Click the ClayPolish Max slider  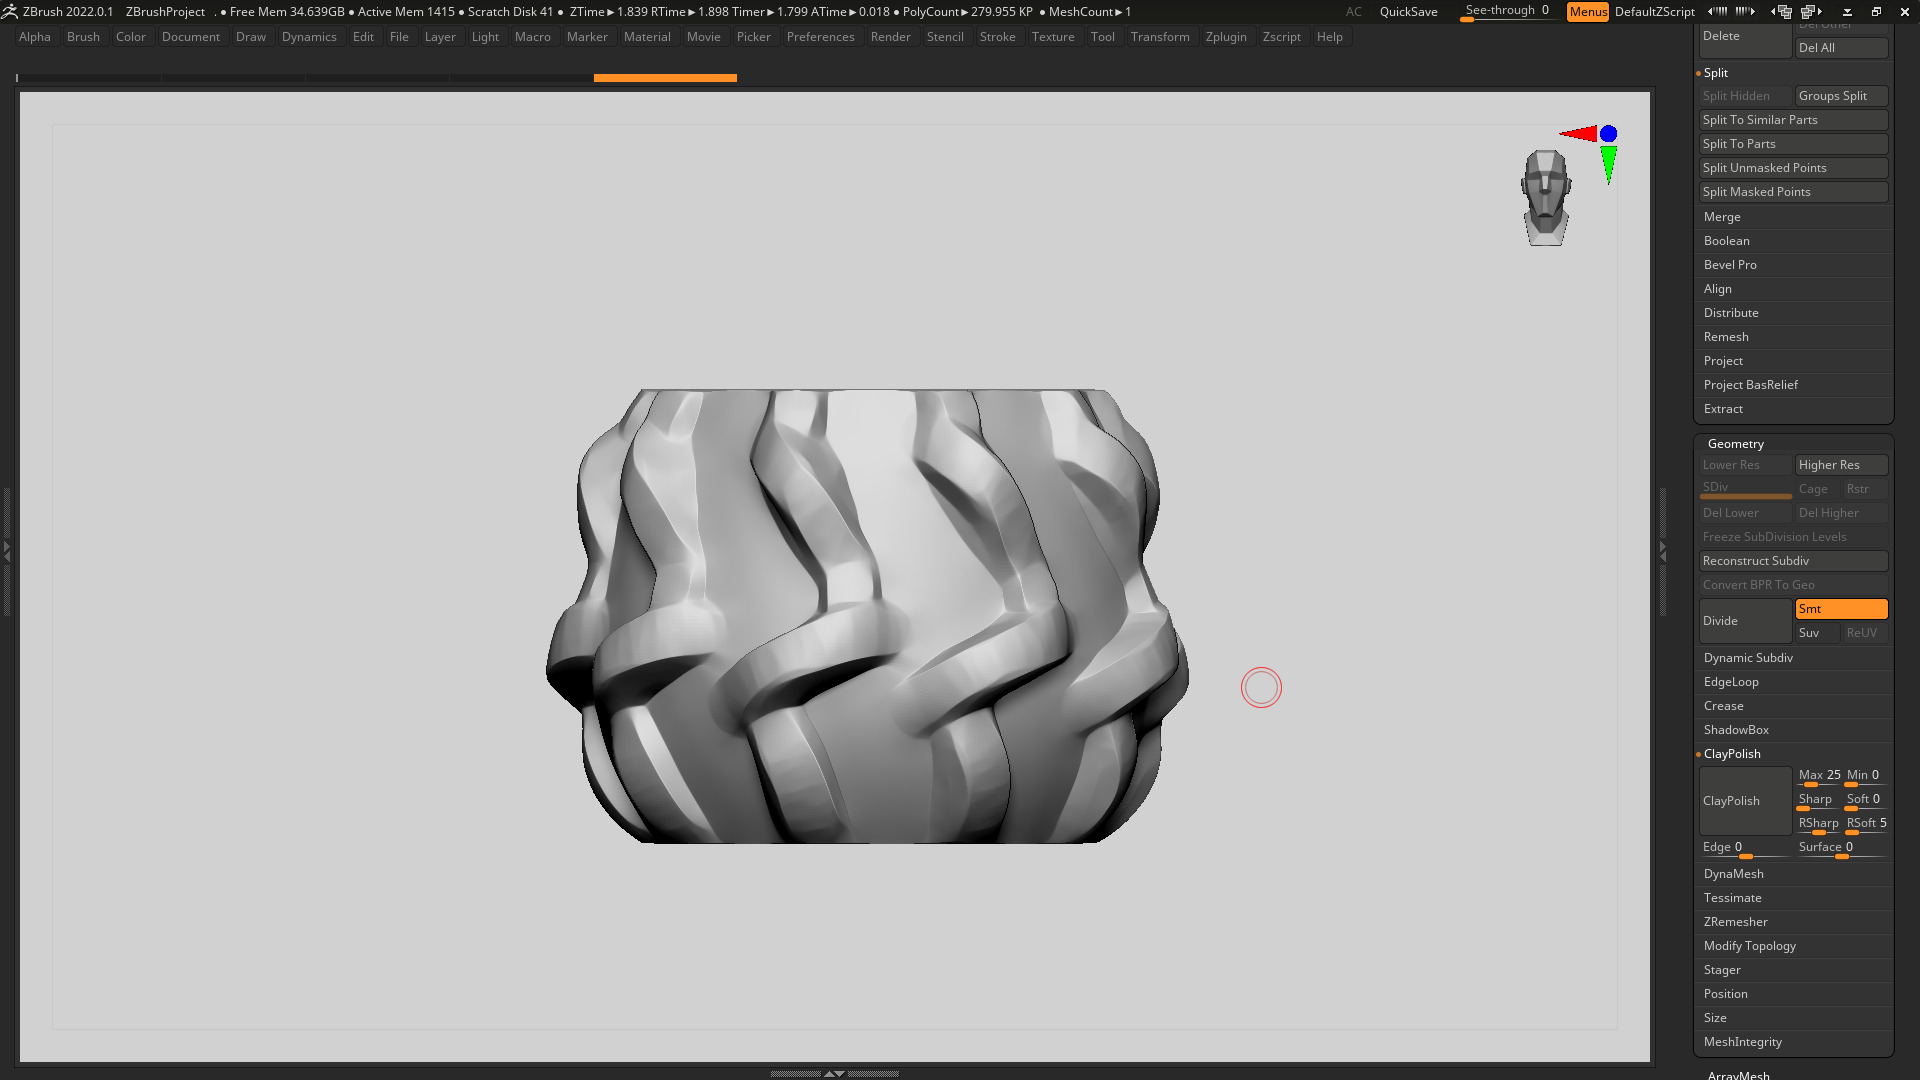coord(1819,776)
